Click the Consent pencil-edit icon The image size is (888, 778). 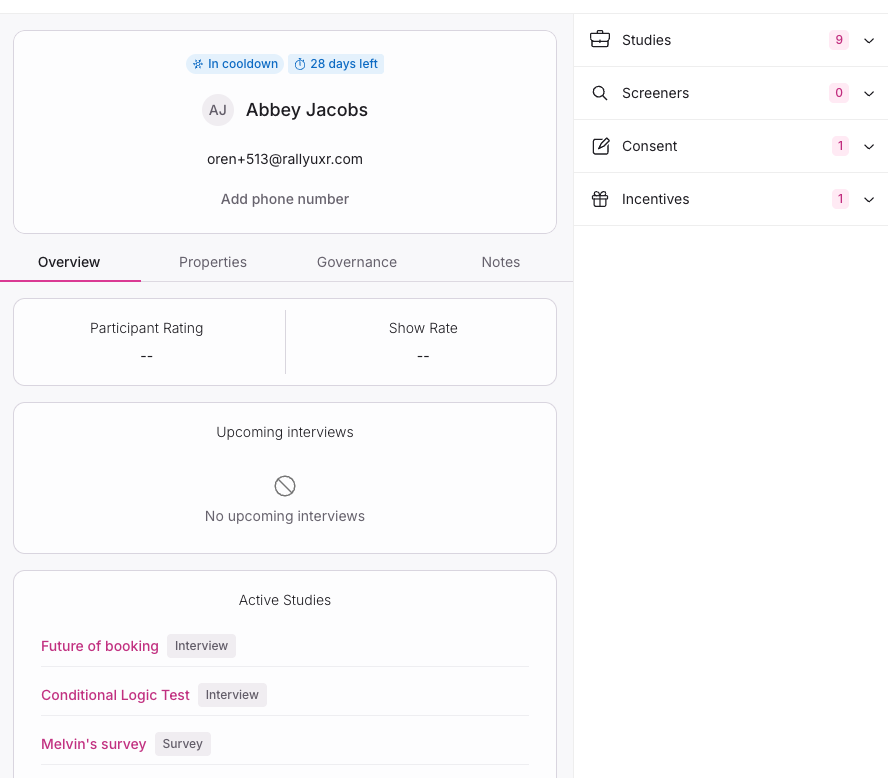click(600, 146)
